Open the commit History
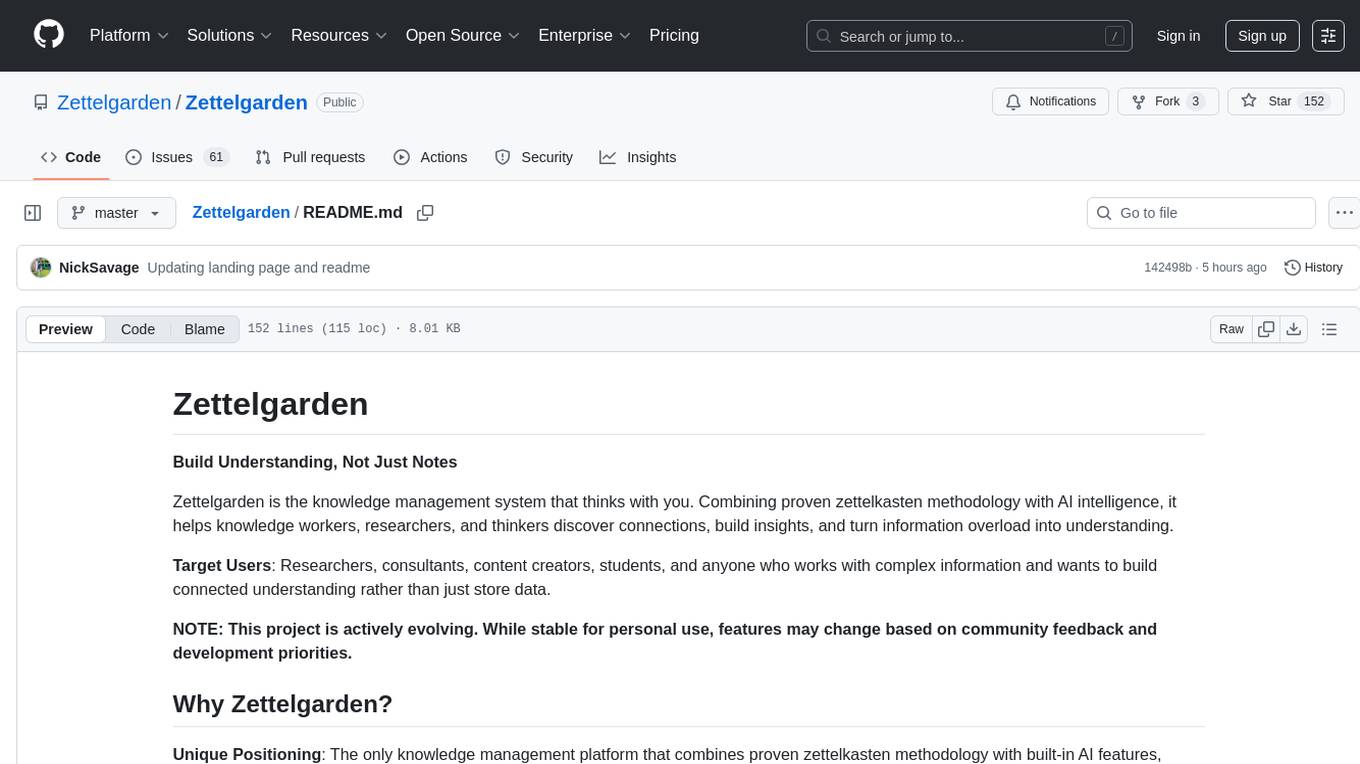1360x764 pixels. pyautogui.click(x=1313, y=267)
